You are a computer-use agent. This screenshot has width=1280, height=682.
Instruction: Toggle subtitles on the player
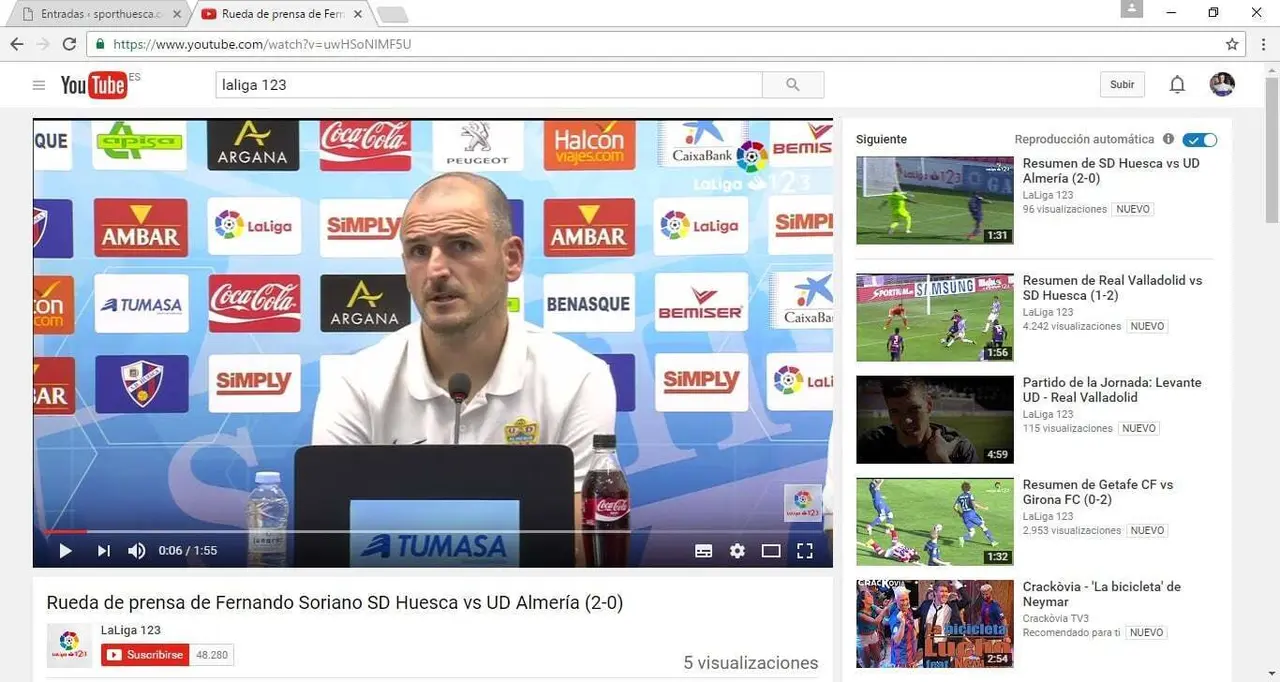coord(704,550)
